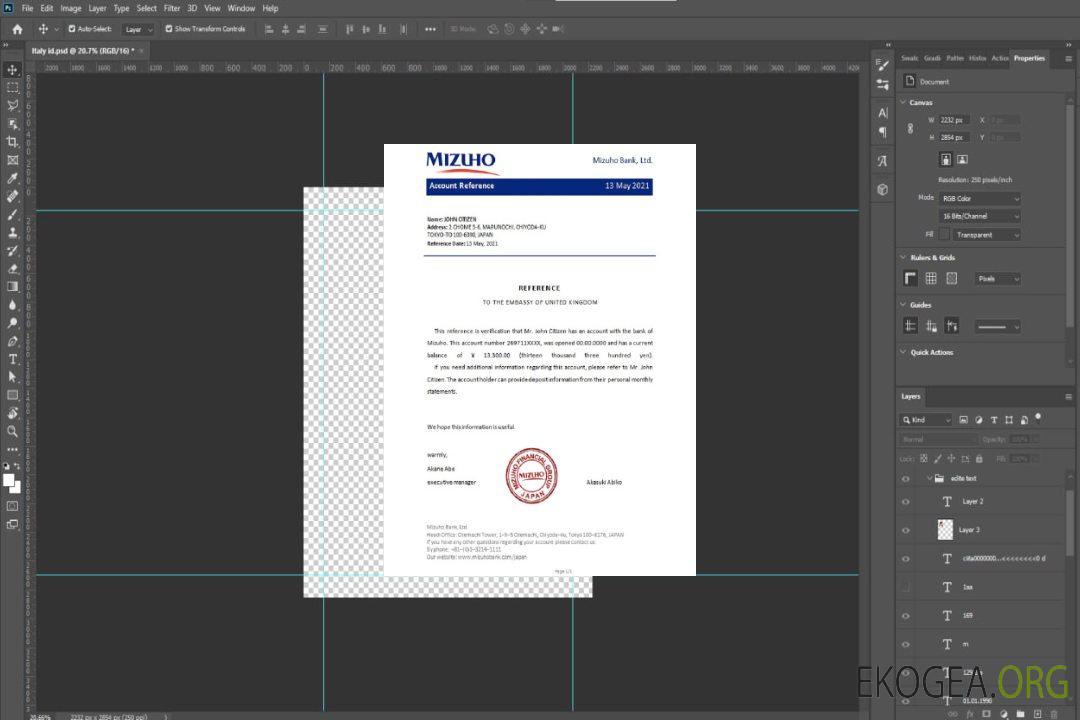
Task: Switch to the Properties tab
Action: point(1029,59)
